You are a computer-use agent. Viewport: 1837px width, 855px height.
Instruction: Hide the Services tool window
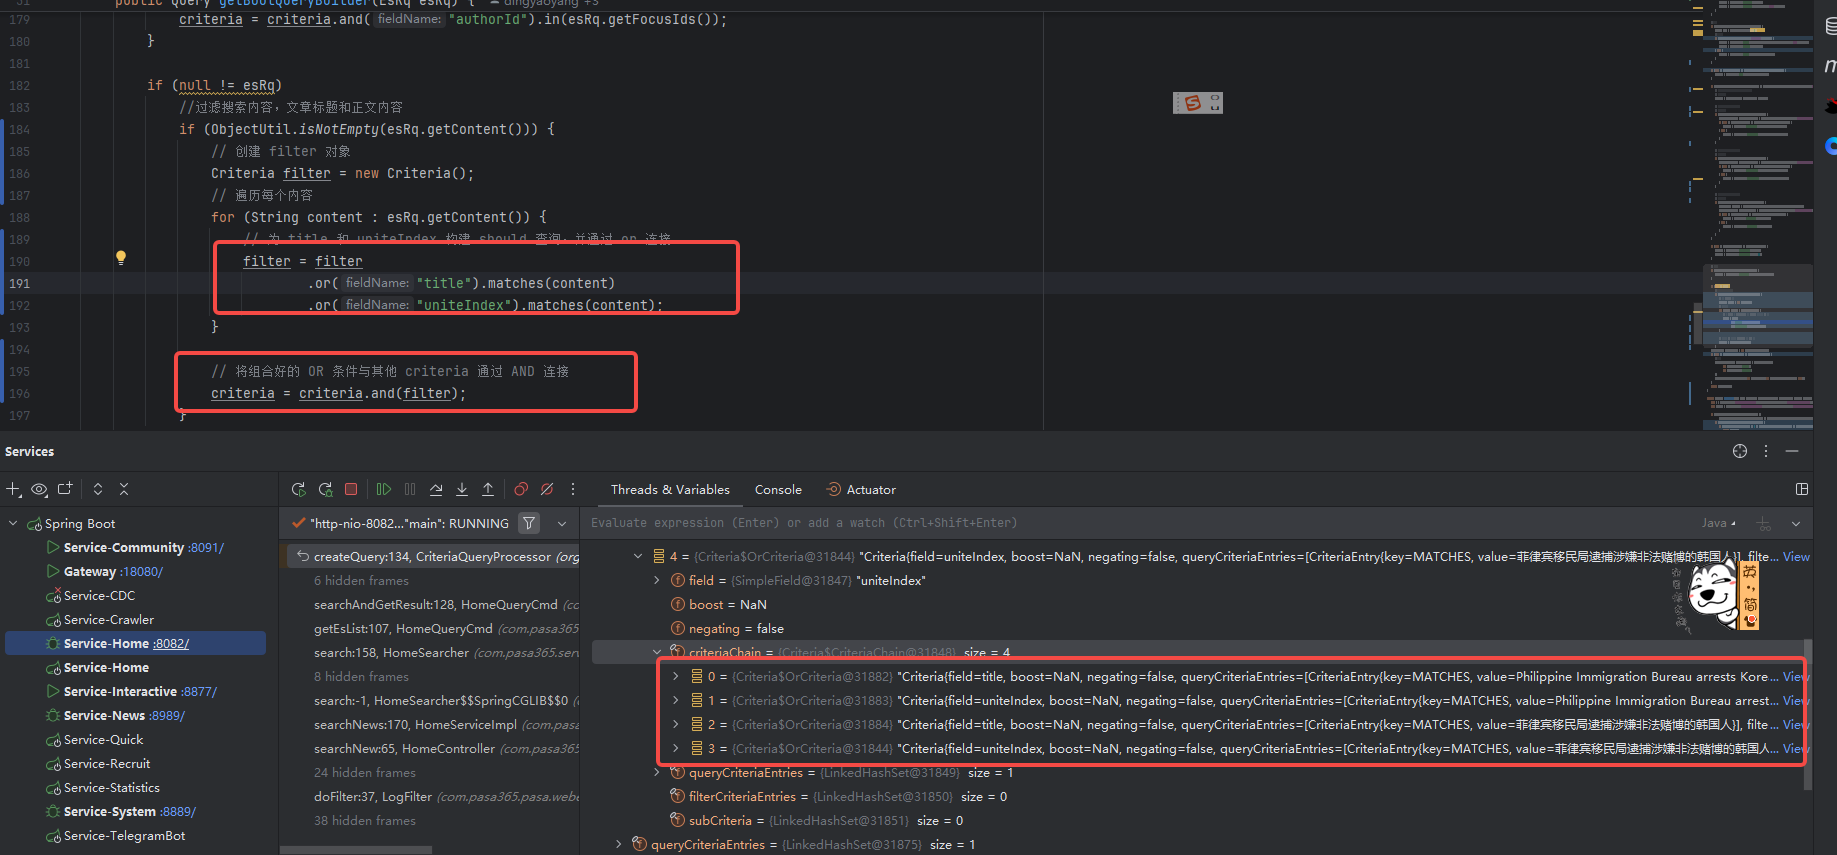tap(1792, 451)
